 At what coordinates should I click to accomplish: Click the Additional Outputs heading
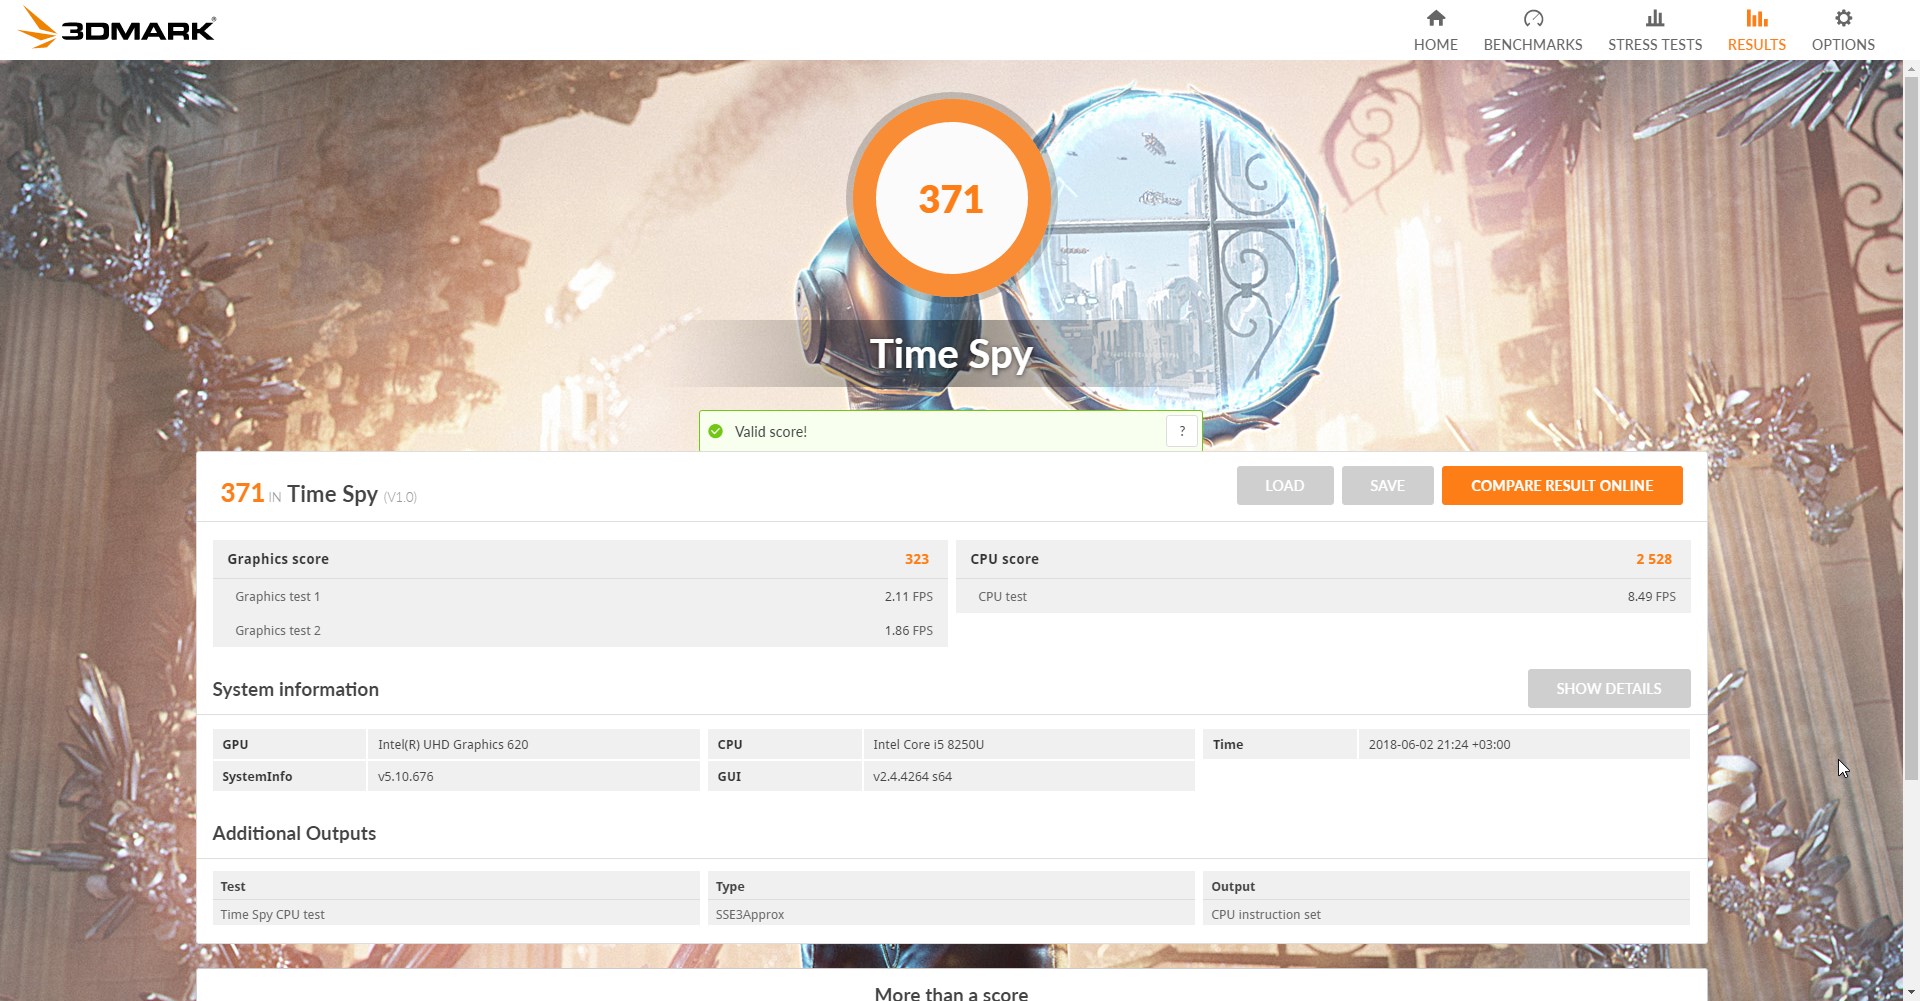click(x=294, y=834)
